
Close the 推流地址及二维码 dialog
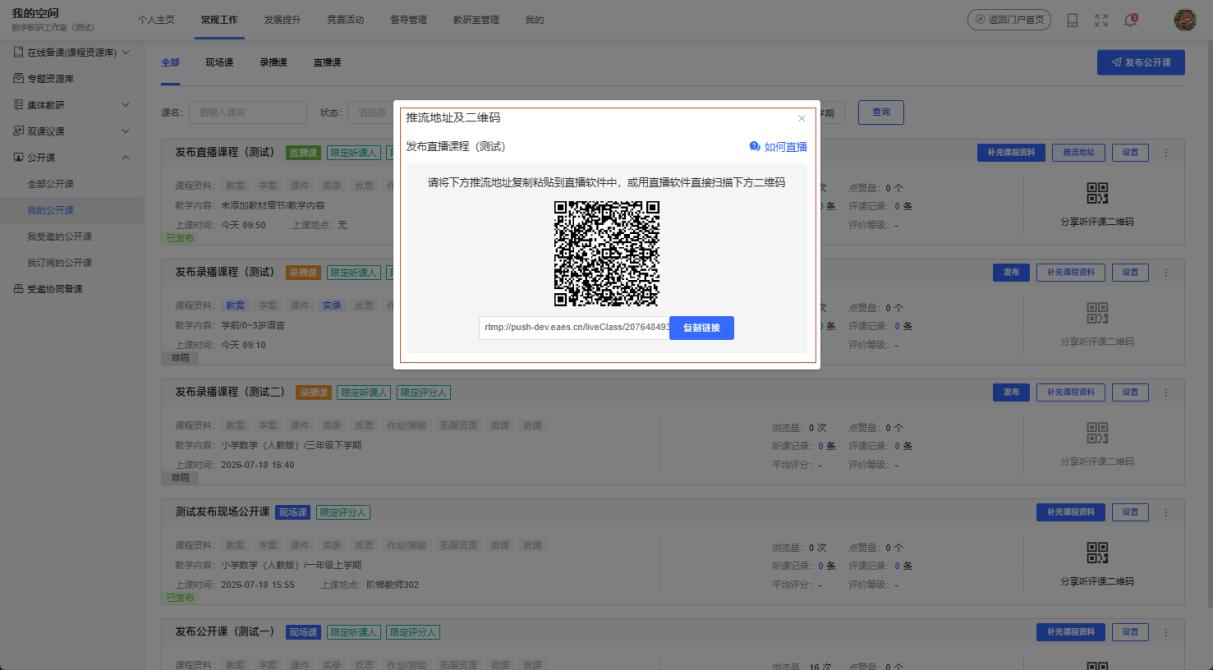801,119
